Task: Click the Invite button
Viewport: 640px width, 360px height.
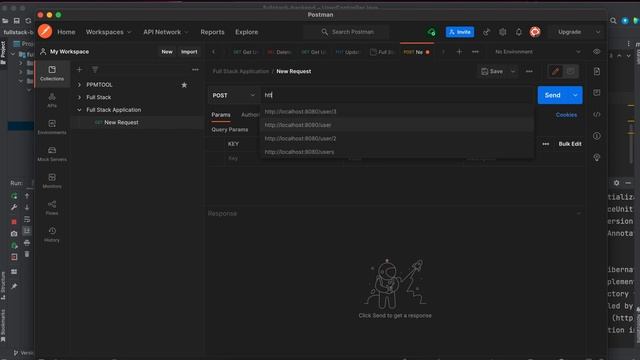Action: [x=460, y=32]
